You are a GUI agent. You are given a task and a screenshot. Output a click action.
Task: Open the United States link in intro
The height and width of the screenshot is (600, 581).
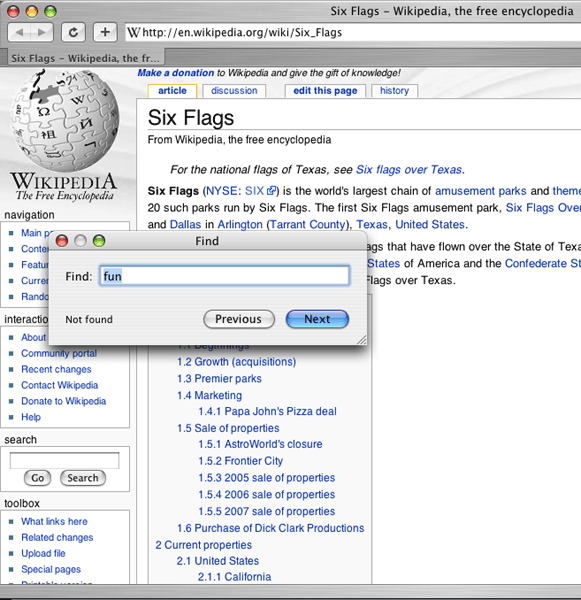(430, 225)
